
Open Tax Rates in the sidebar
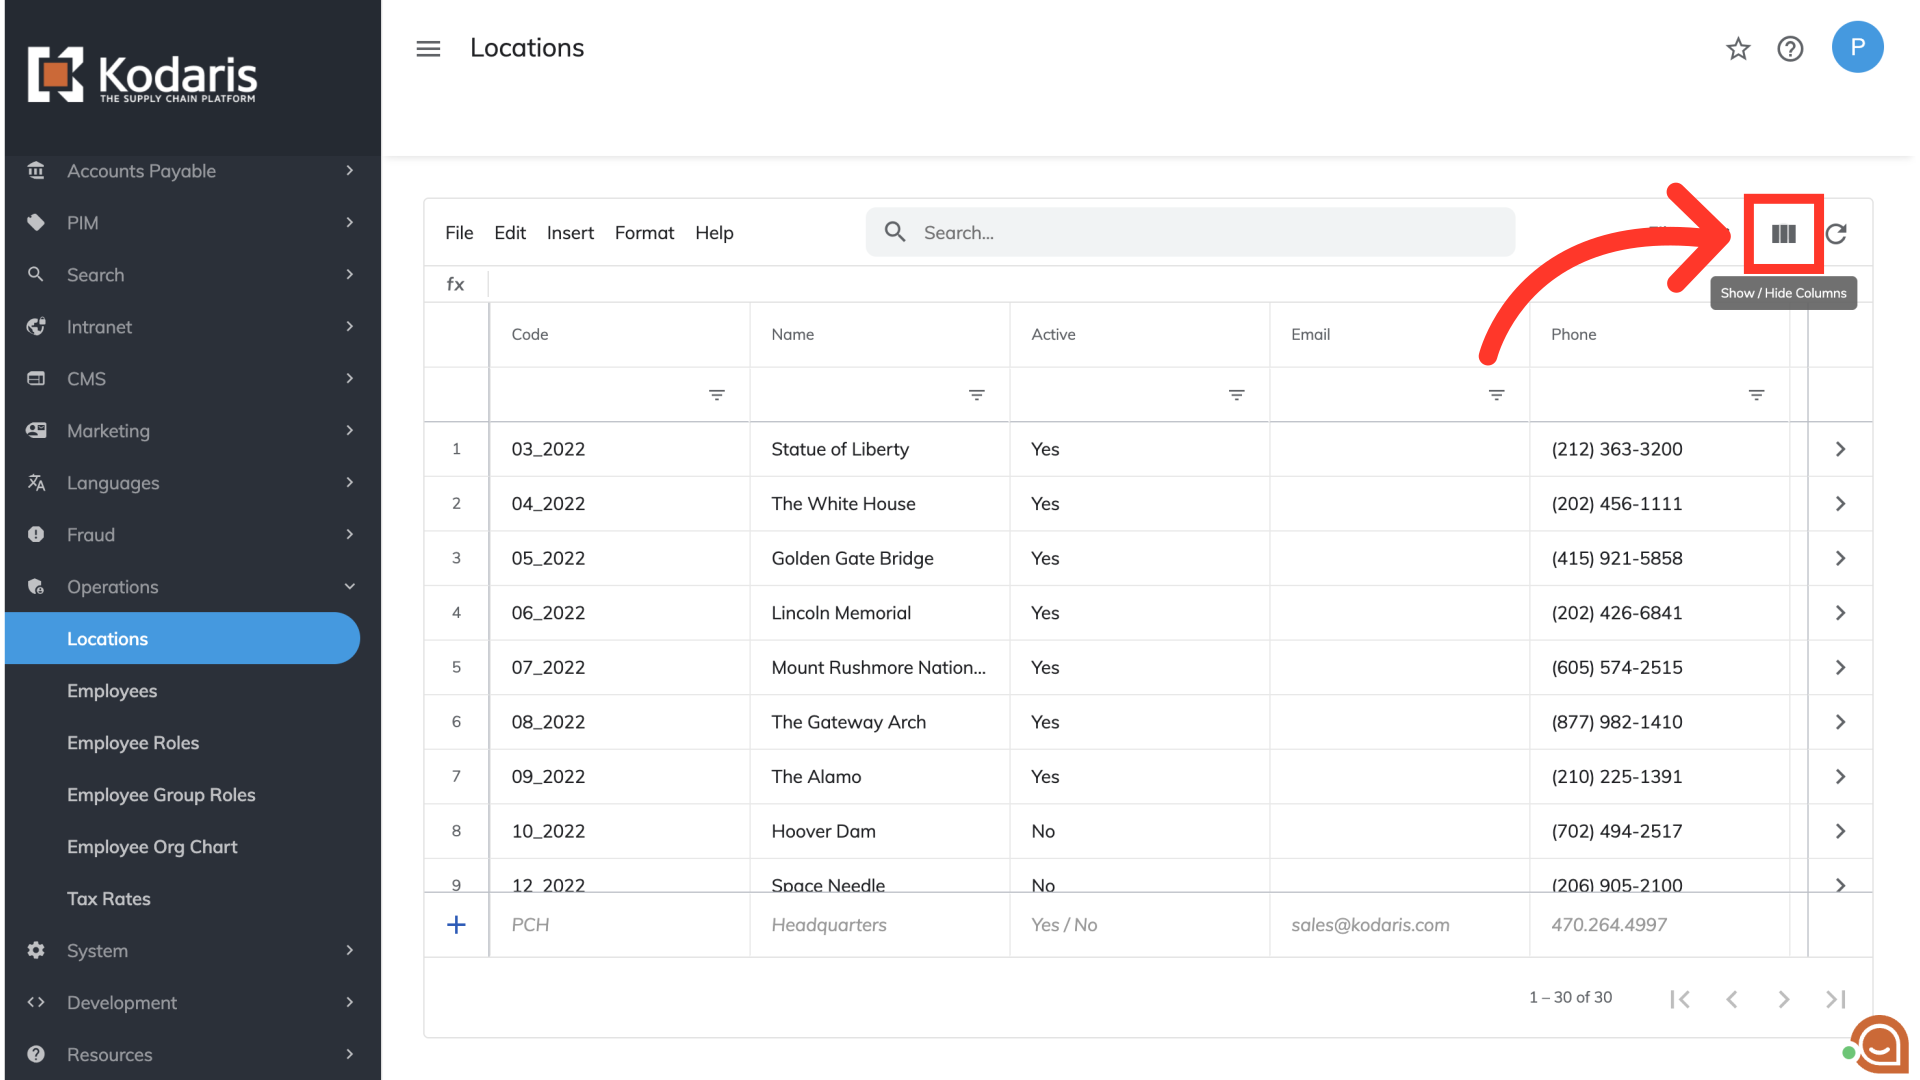point(109,899)
